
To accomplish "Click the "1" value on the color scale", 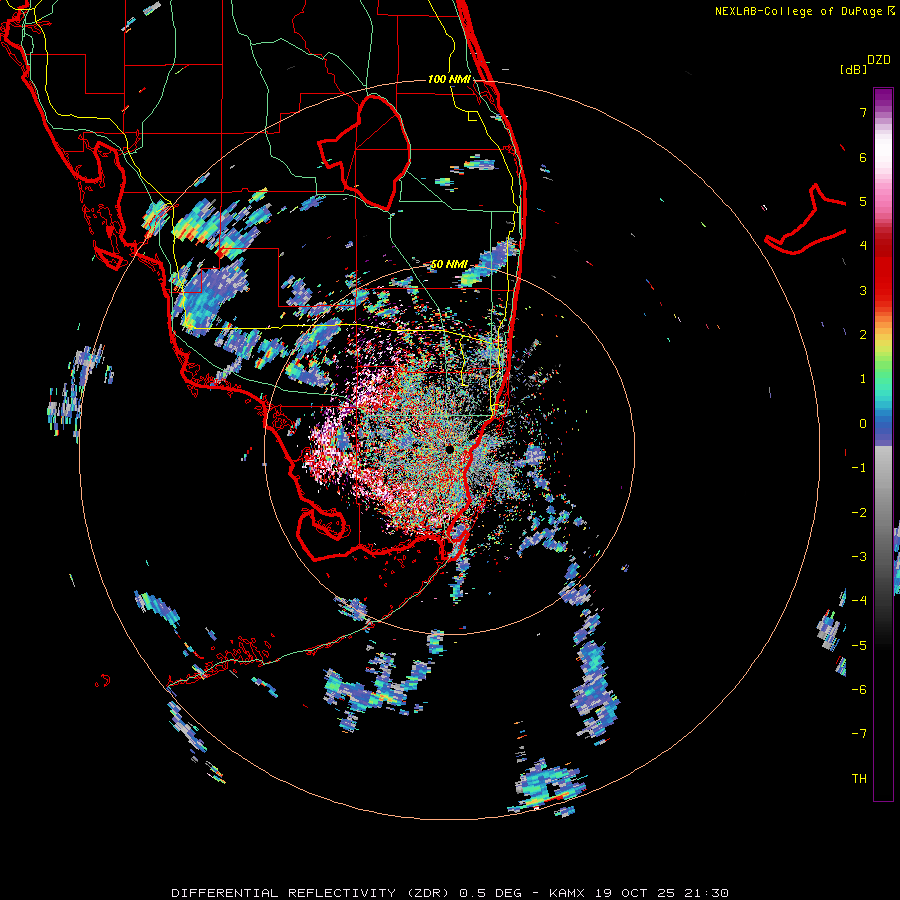I will point(863,379).
